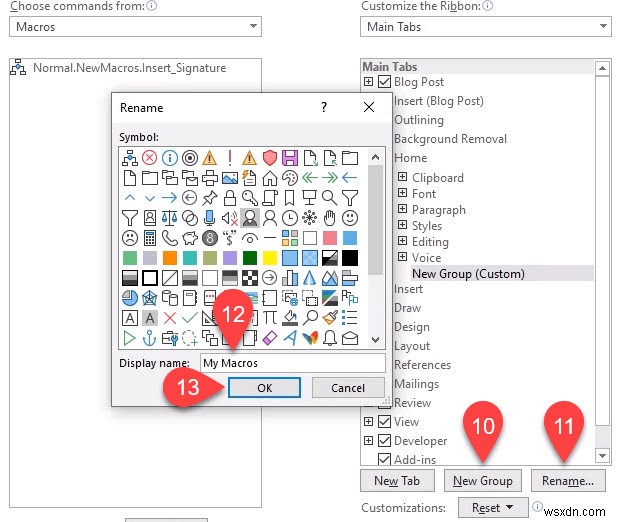Pick the piggy bank symbol
Screen dimensions: 617x522
[x=190, y=238]
